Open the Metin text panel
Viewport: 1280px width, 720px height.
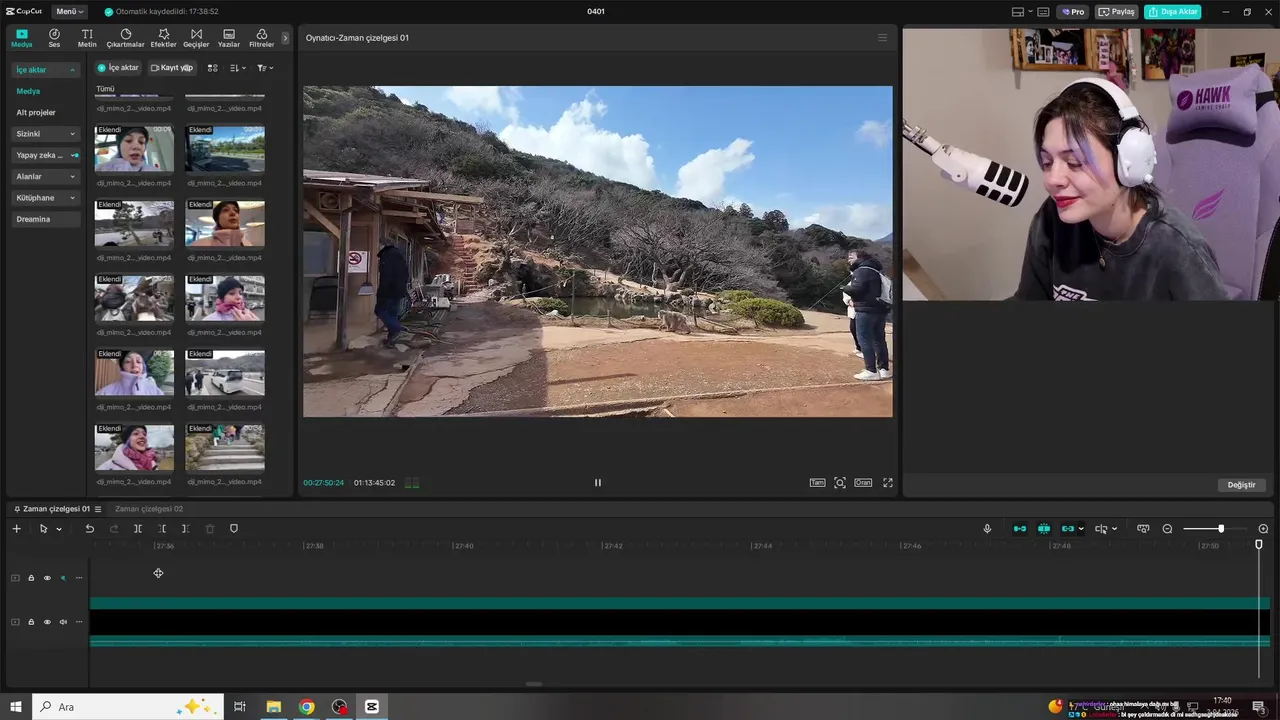(87, 38)
